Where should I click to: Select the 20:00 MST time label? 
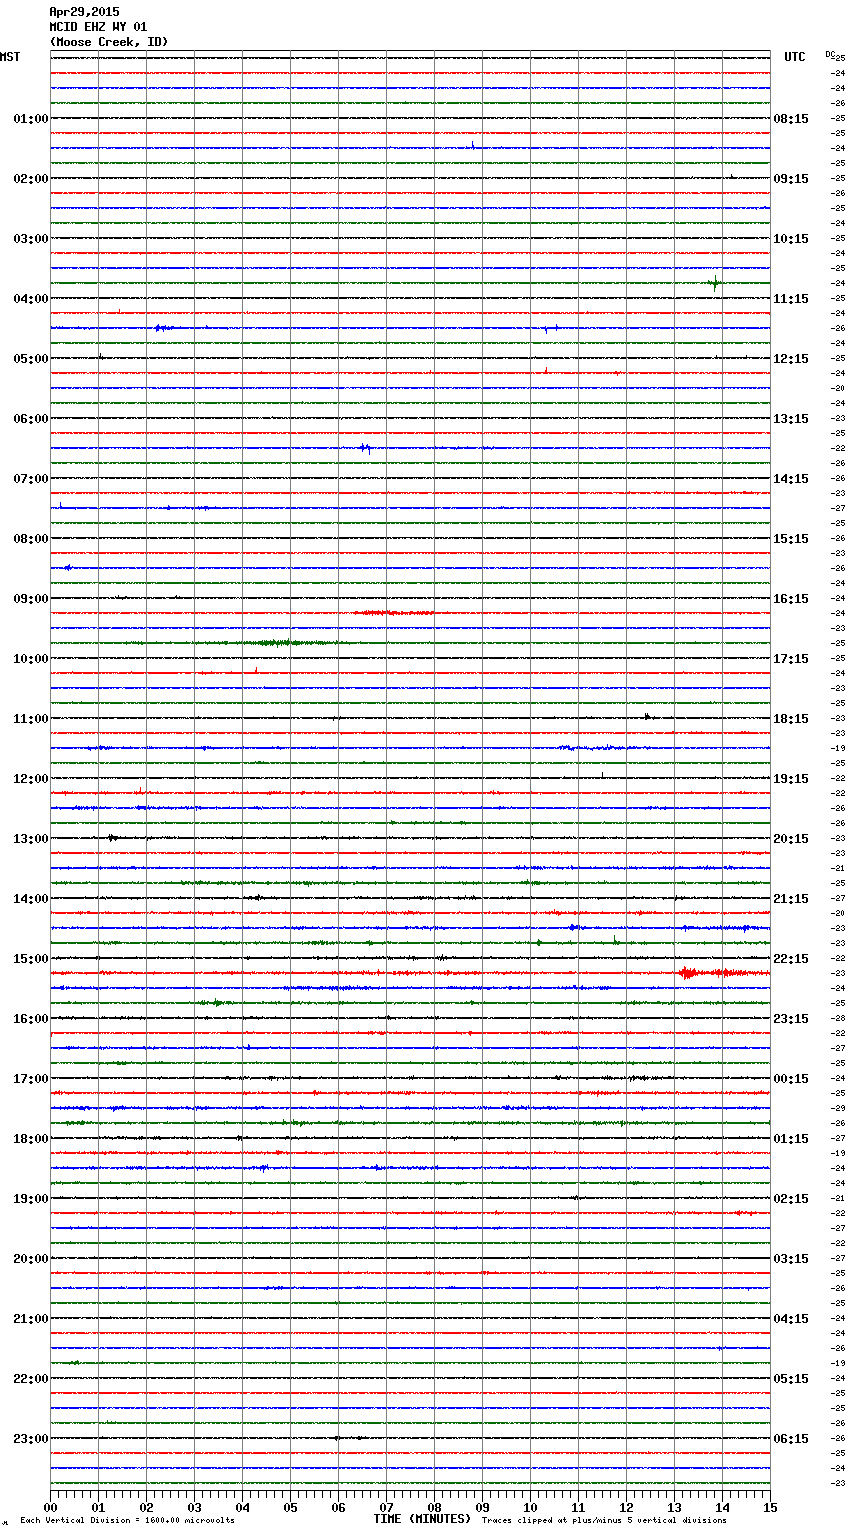(31, 1259)
